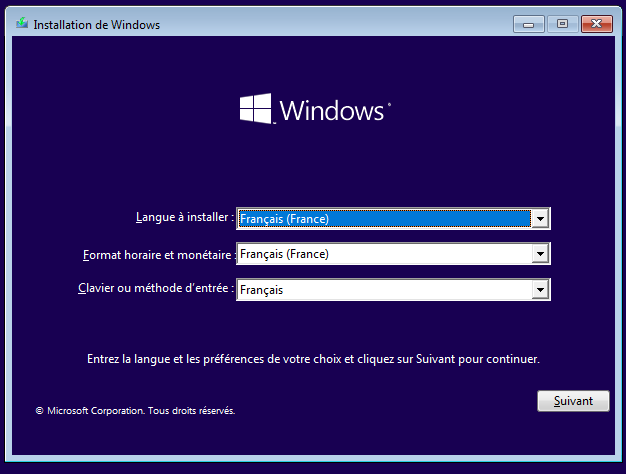Close the Installation de Windows window
626x474 pixels.
click(x=597, y=24)
